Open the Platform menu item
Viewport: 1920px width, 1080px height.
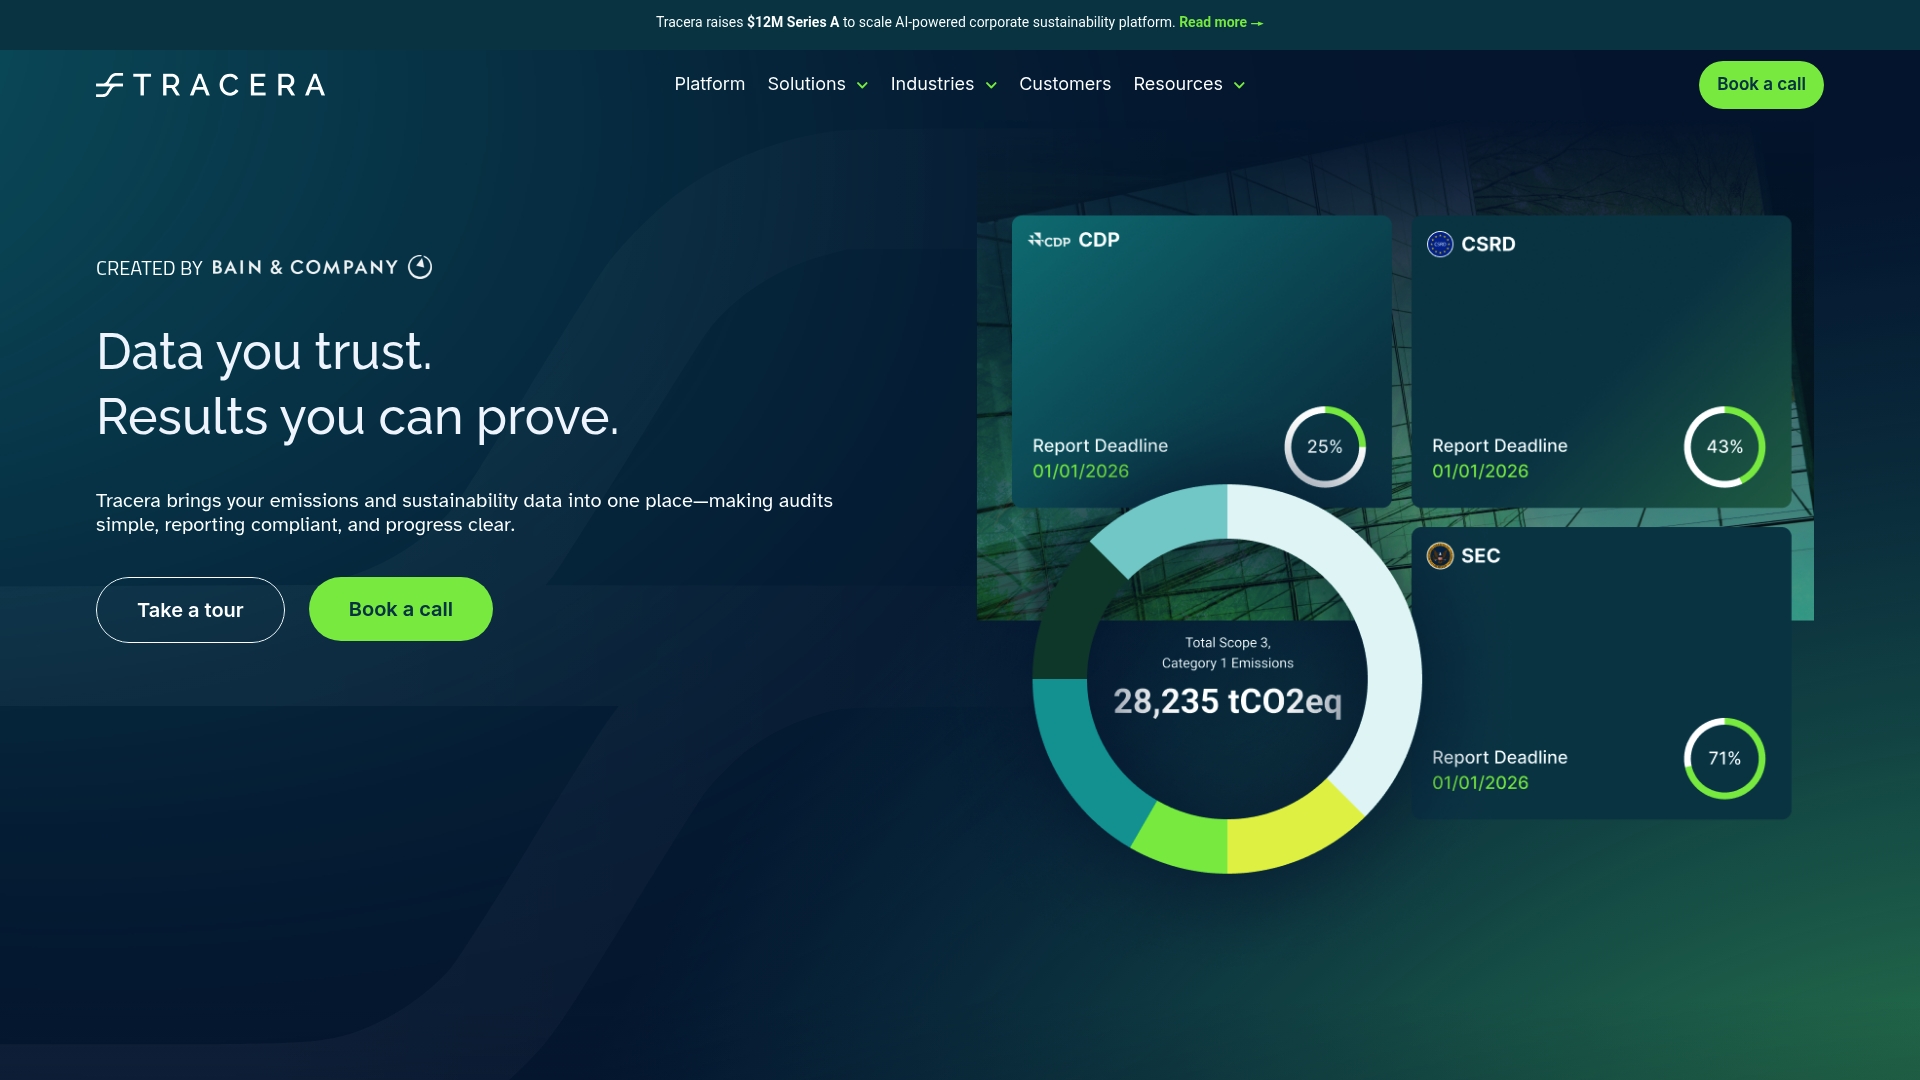pyautogui.click(x=709, y=84)
